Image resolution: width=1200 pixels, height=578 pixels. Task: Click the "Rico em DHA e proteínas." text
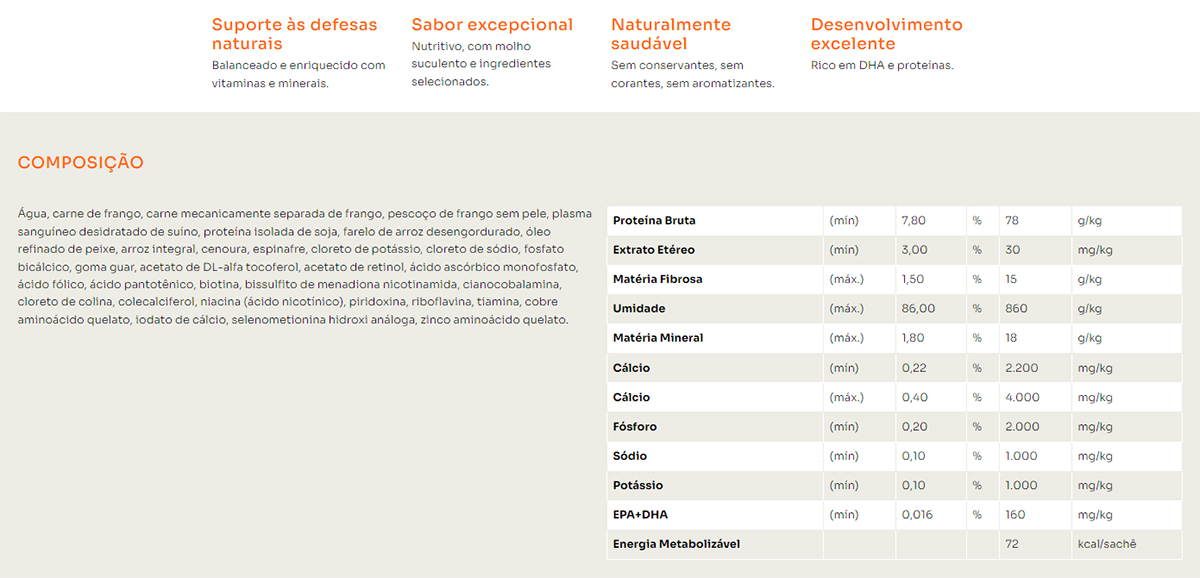point(882,65)
